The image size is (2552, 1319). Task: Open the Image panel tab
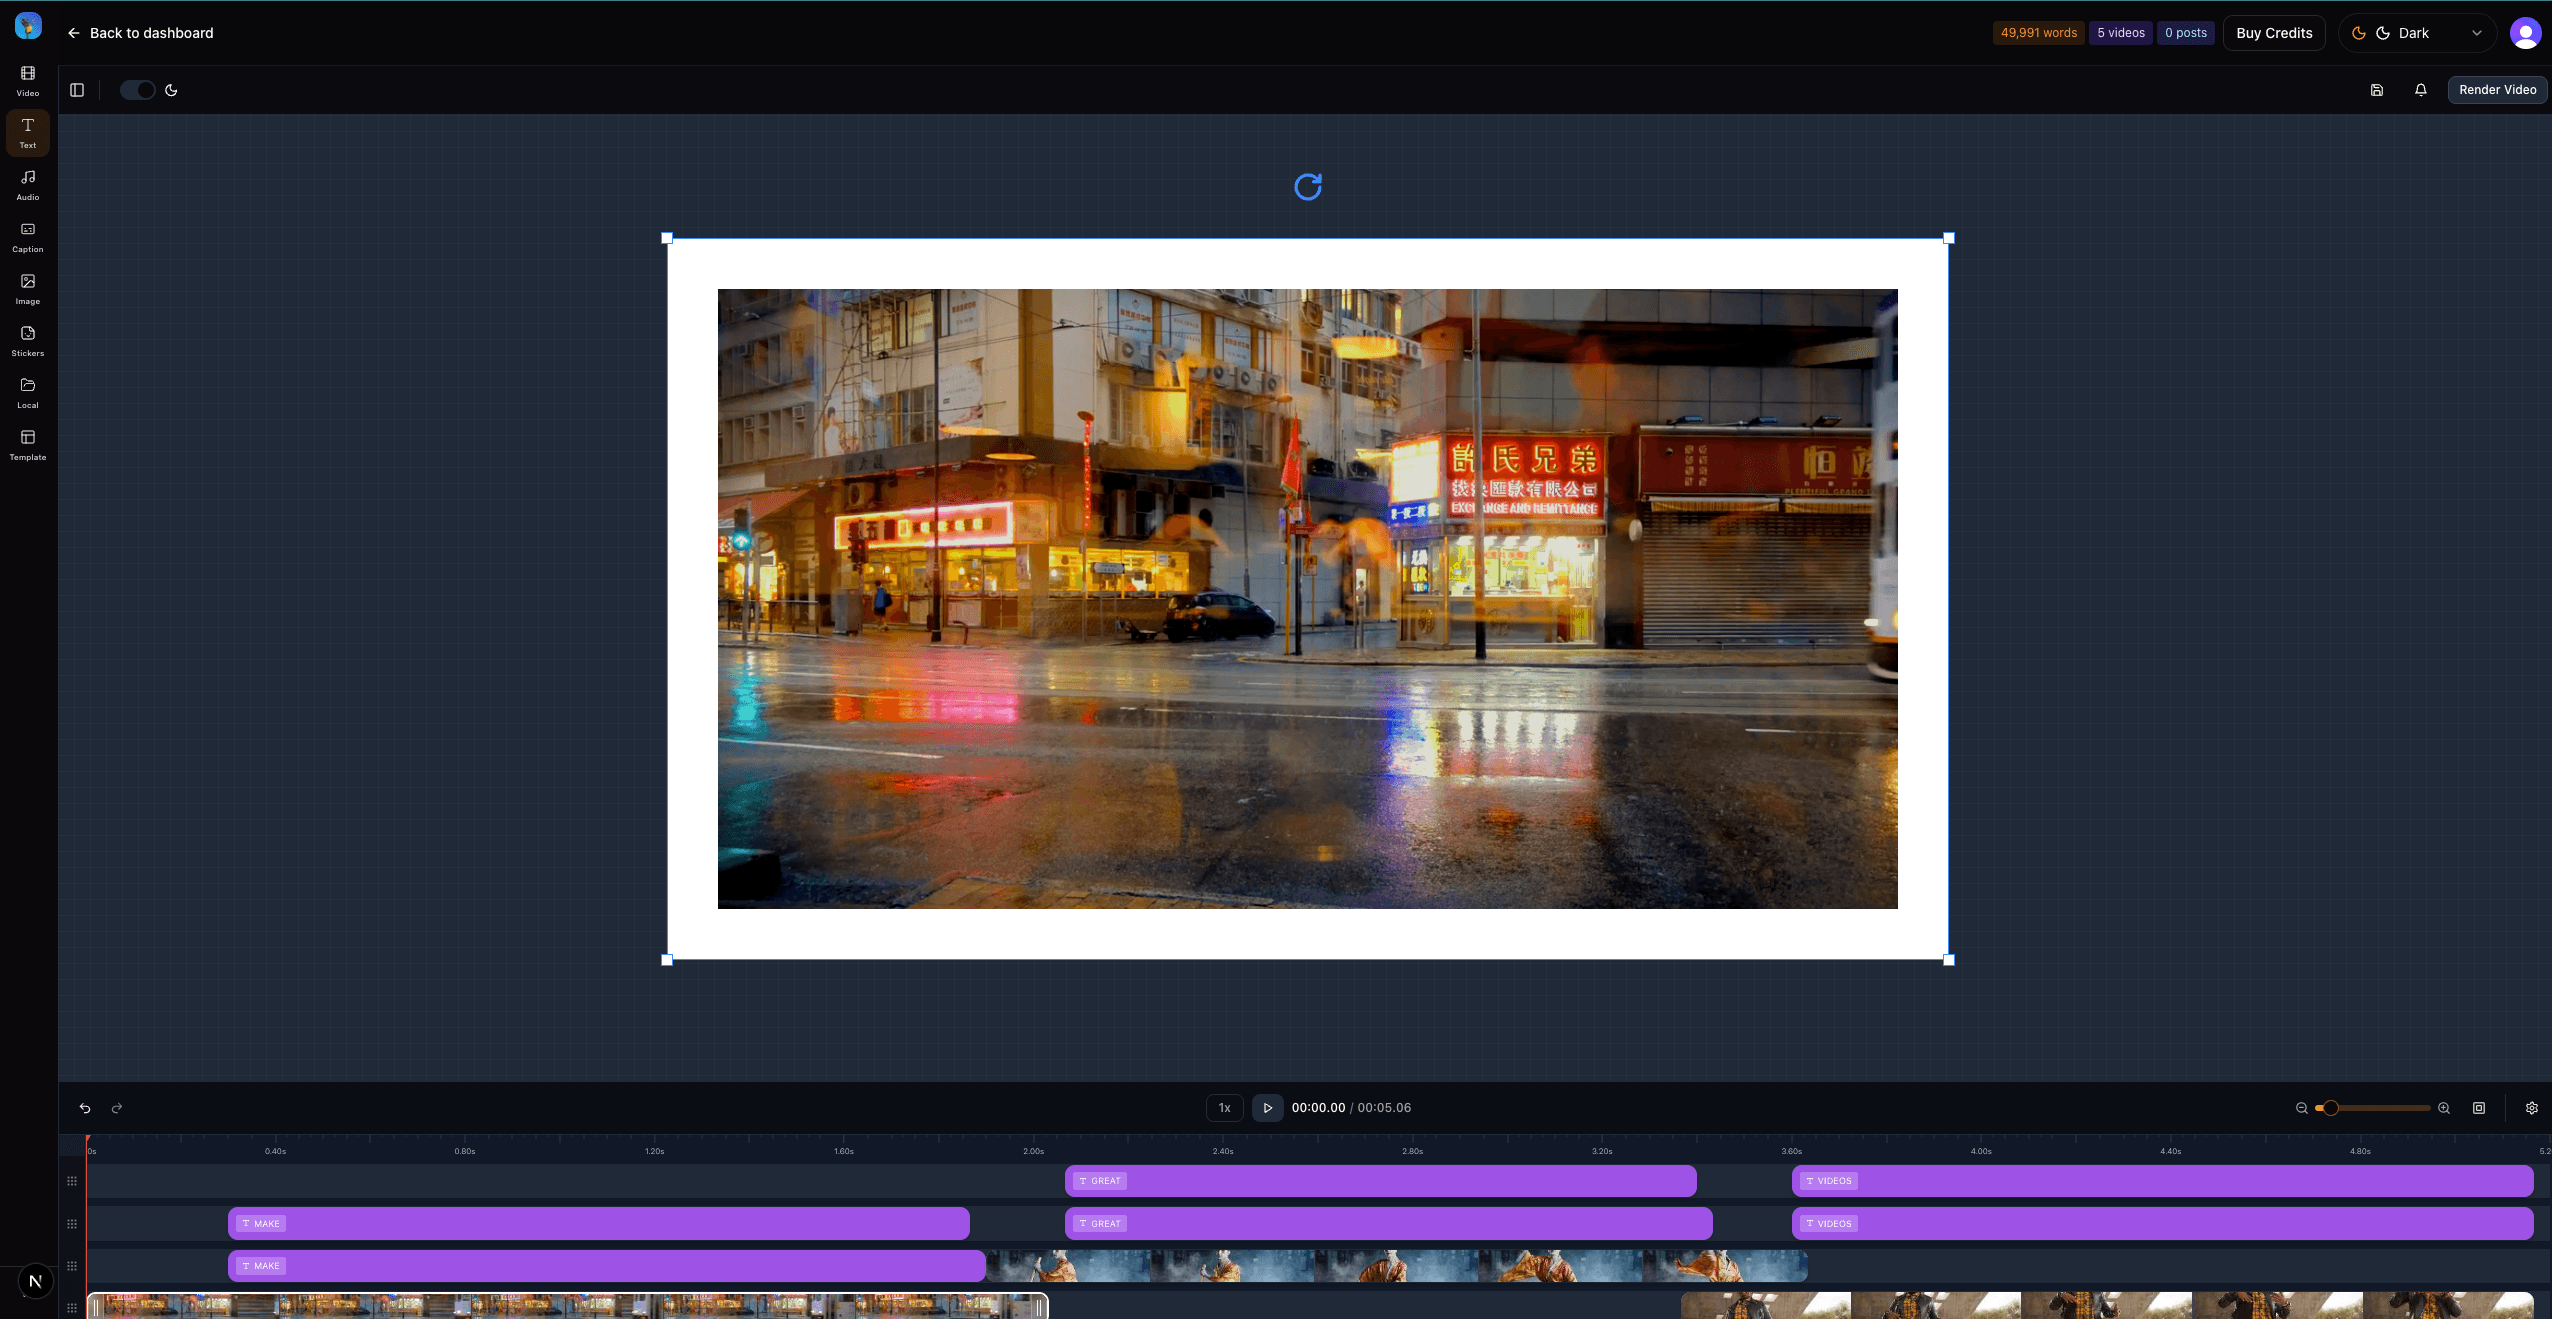pyautogui.click(x=27, y=288)
